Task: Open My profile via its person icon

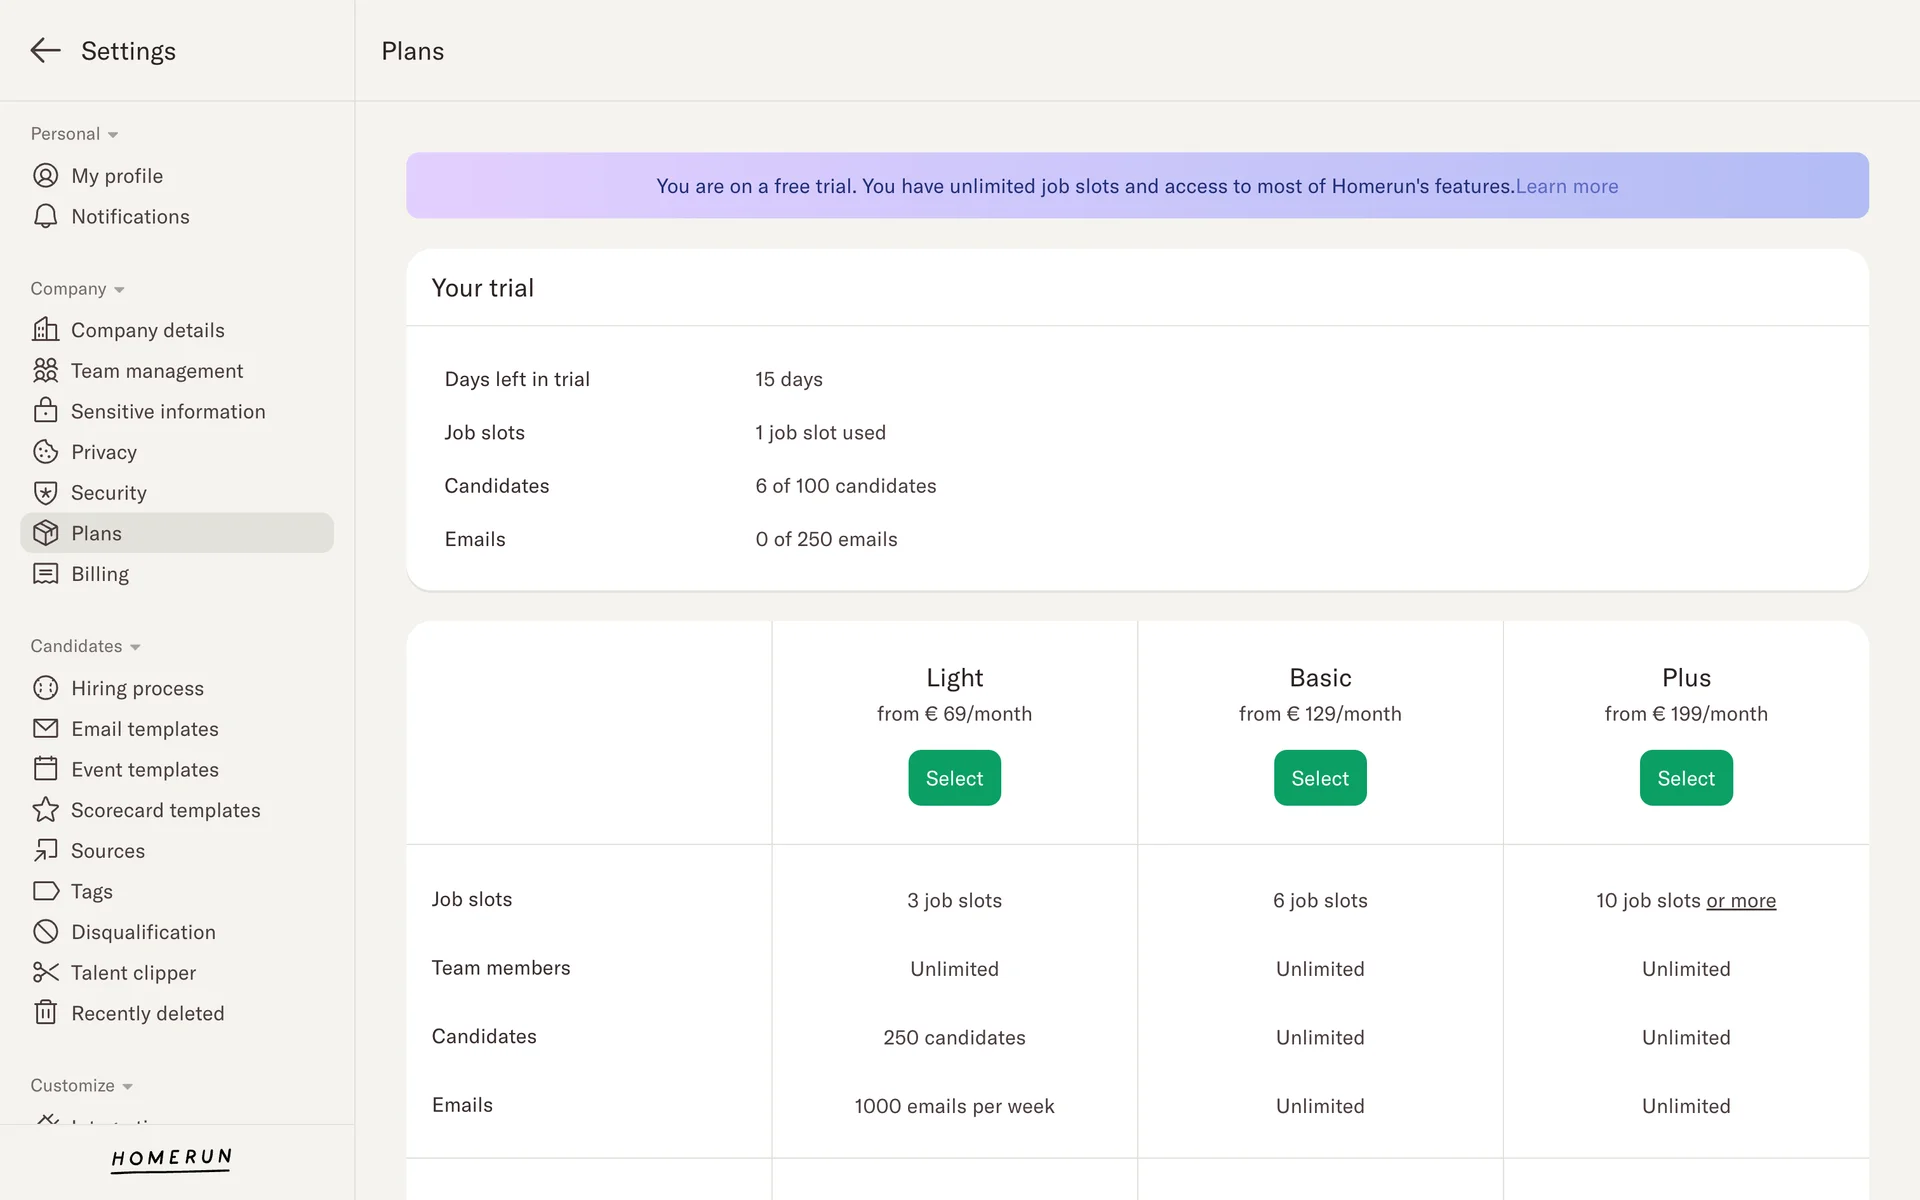Action: tap(45, 176)
